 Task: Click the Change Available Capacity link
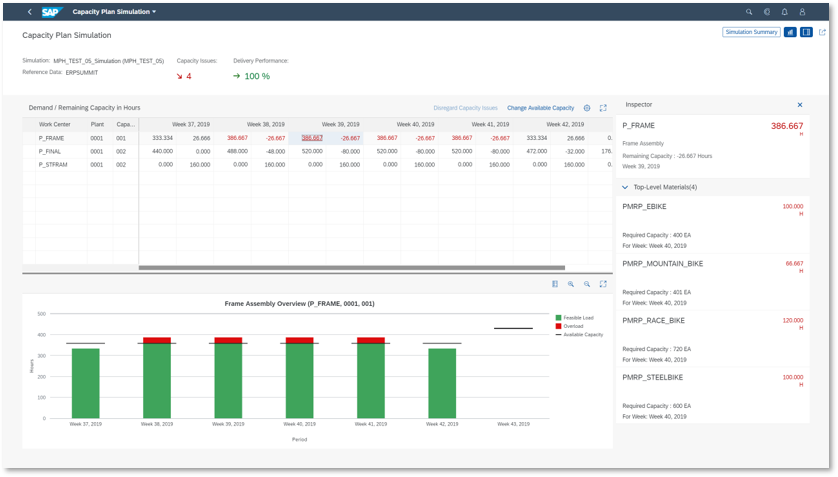[540, 108]
